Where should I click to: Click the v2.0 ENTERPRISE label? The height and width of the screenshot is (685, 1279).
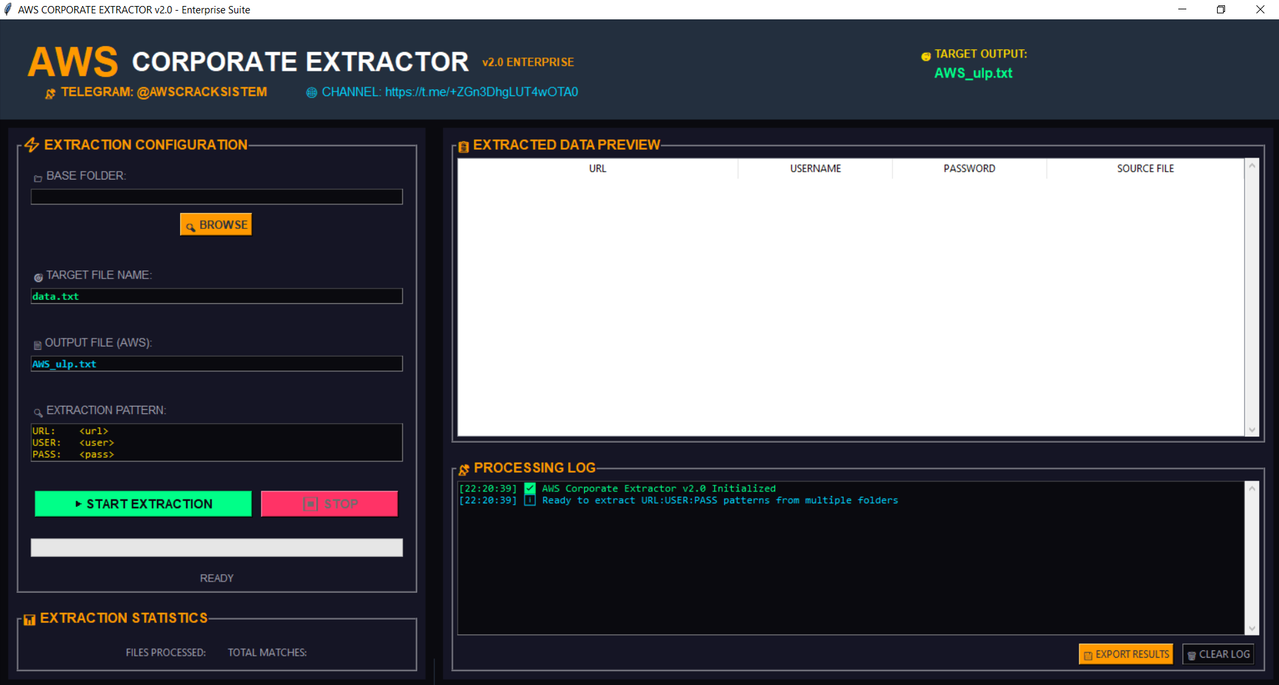528,62
